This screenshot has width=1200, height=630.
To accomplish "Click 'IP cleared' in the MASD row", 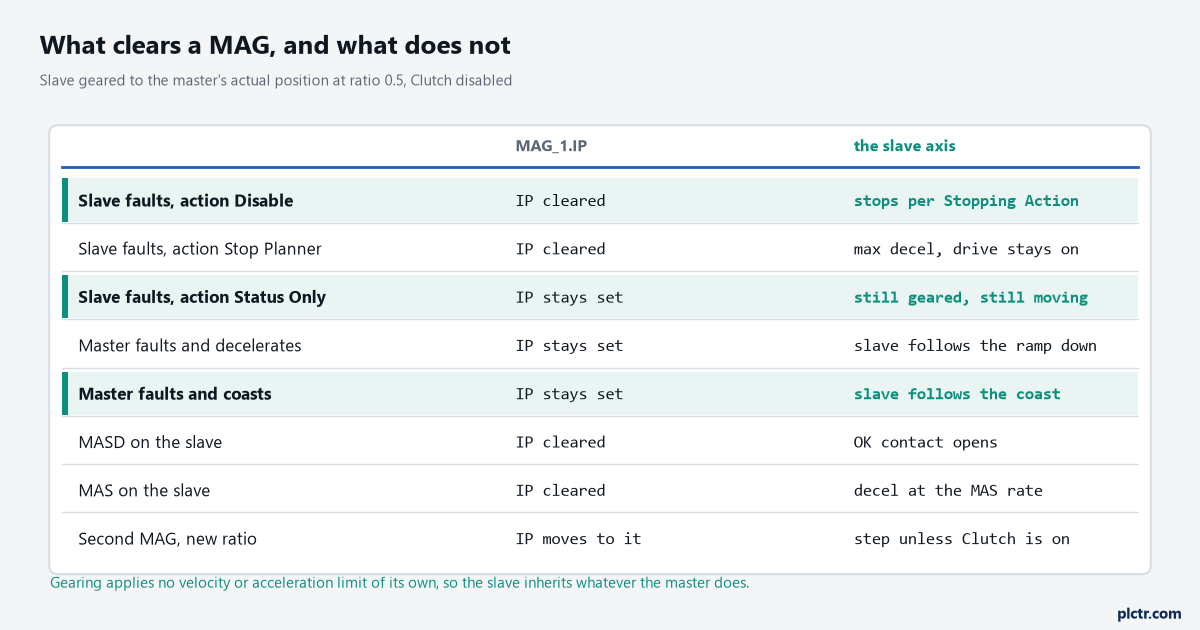I will point(560,442).
